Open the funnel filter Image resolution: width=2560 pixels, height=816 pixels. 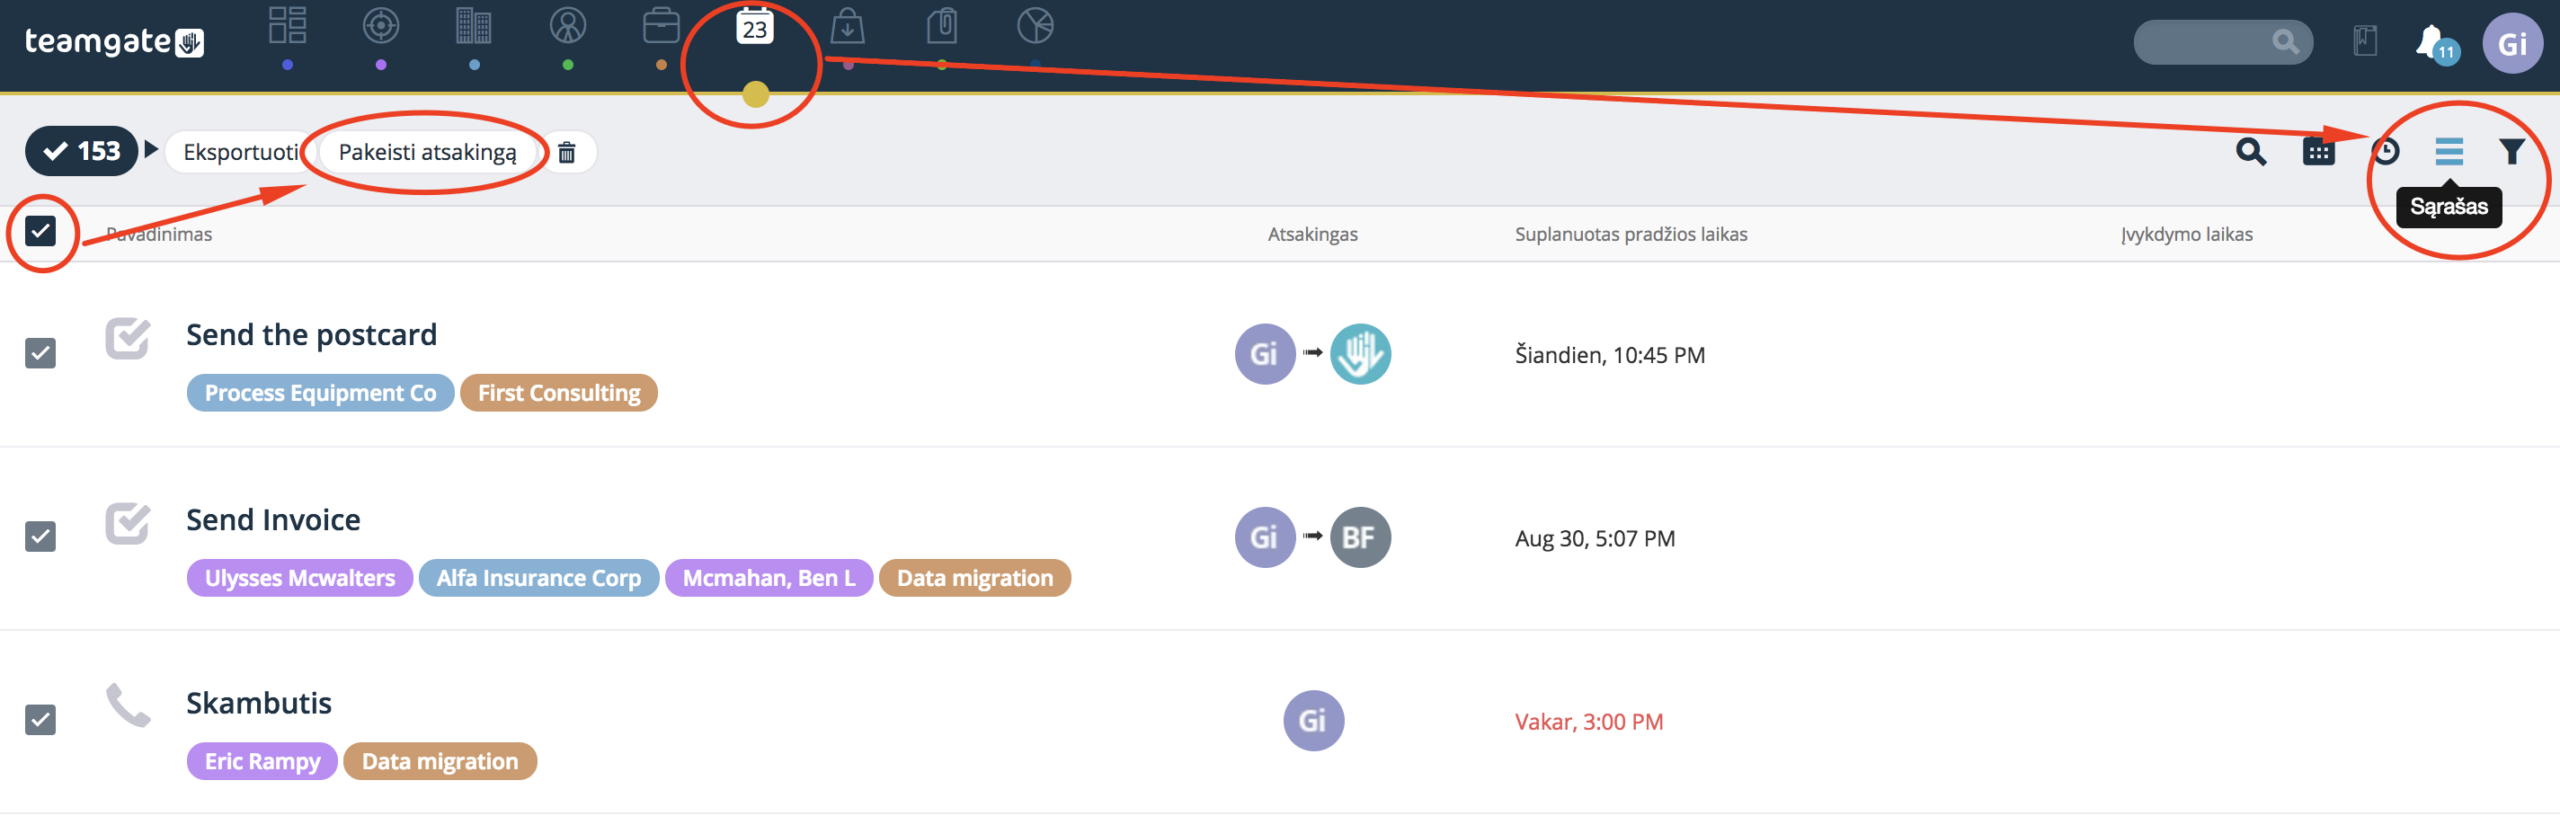tap(2512, 151)
